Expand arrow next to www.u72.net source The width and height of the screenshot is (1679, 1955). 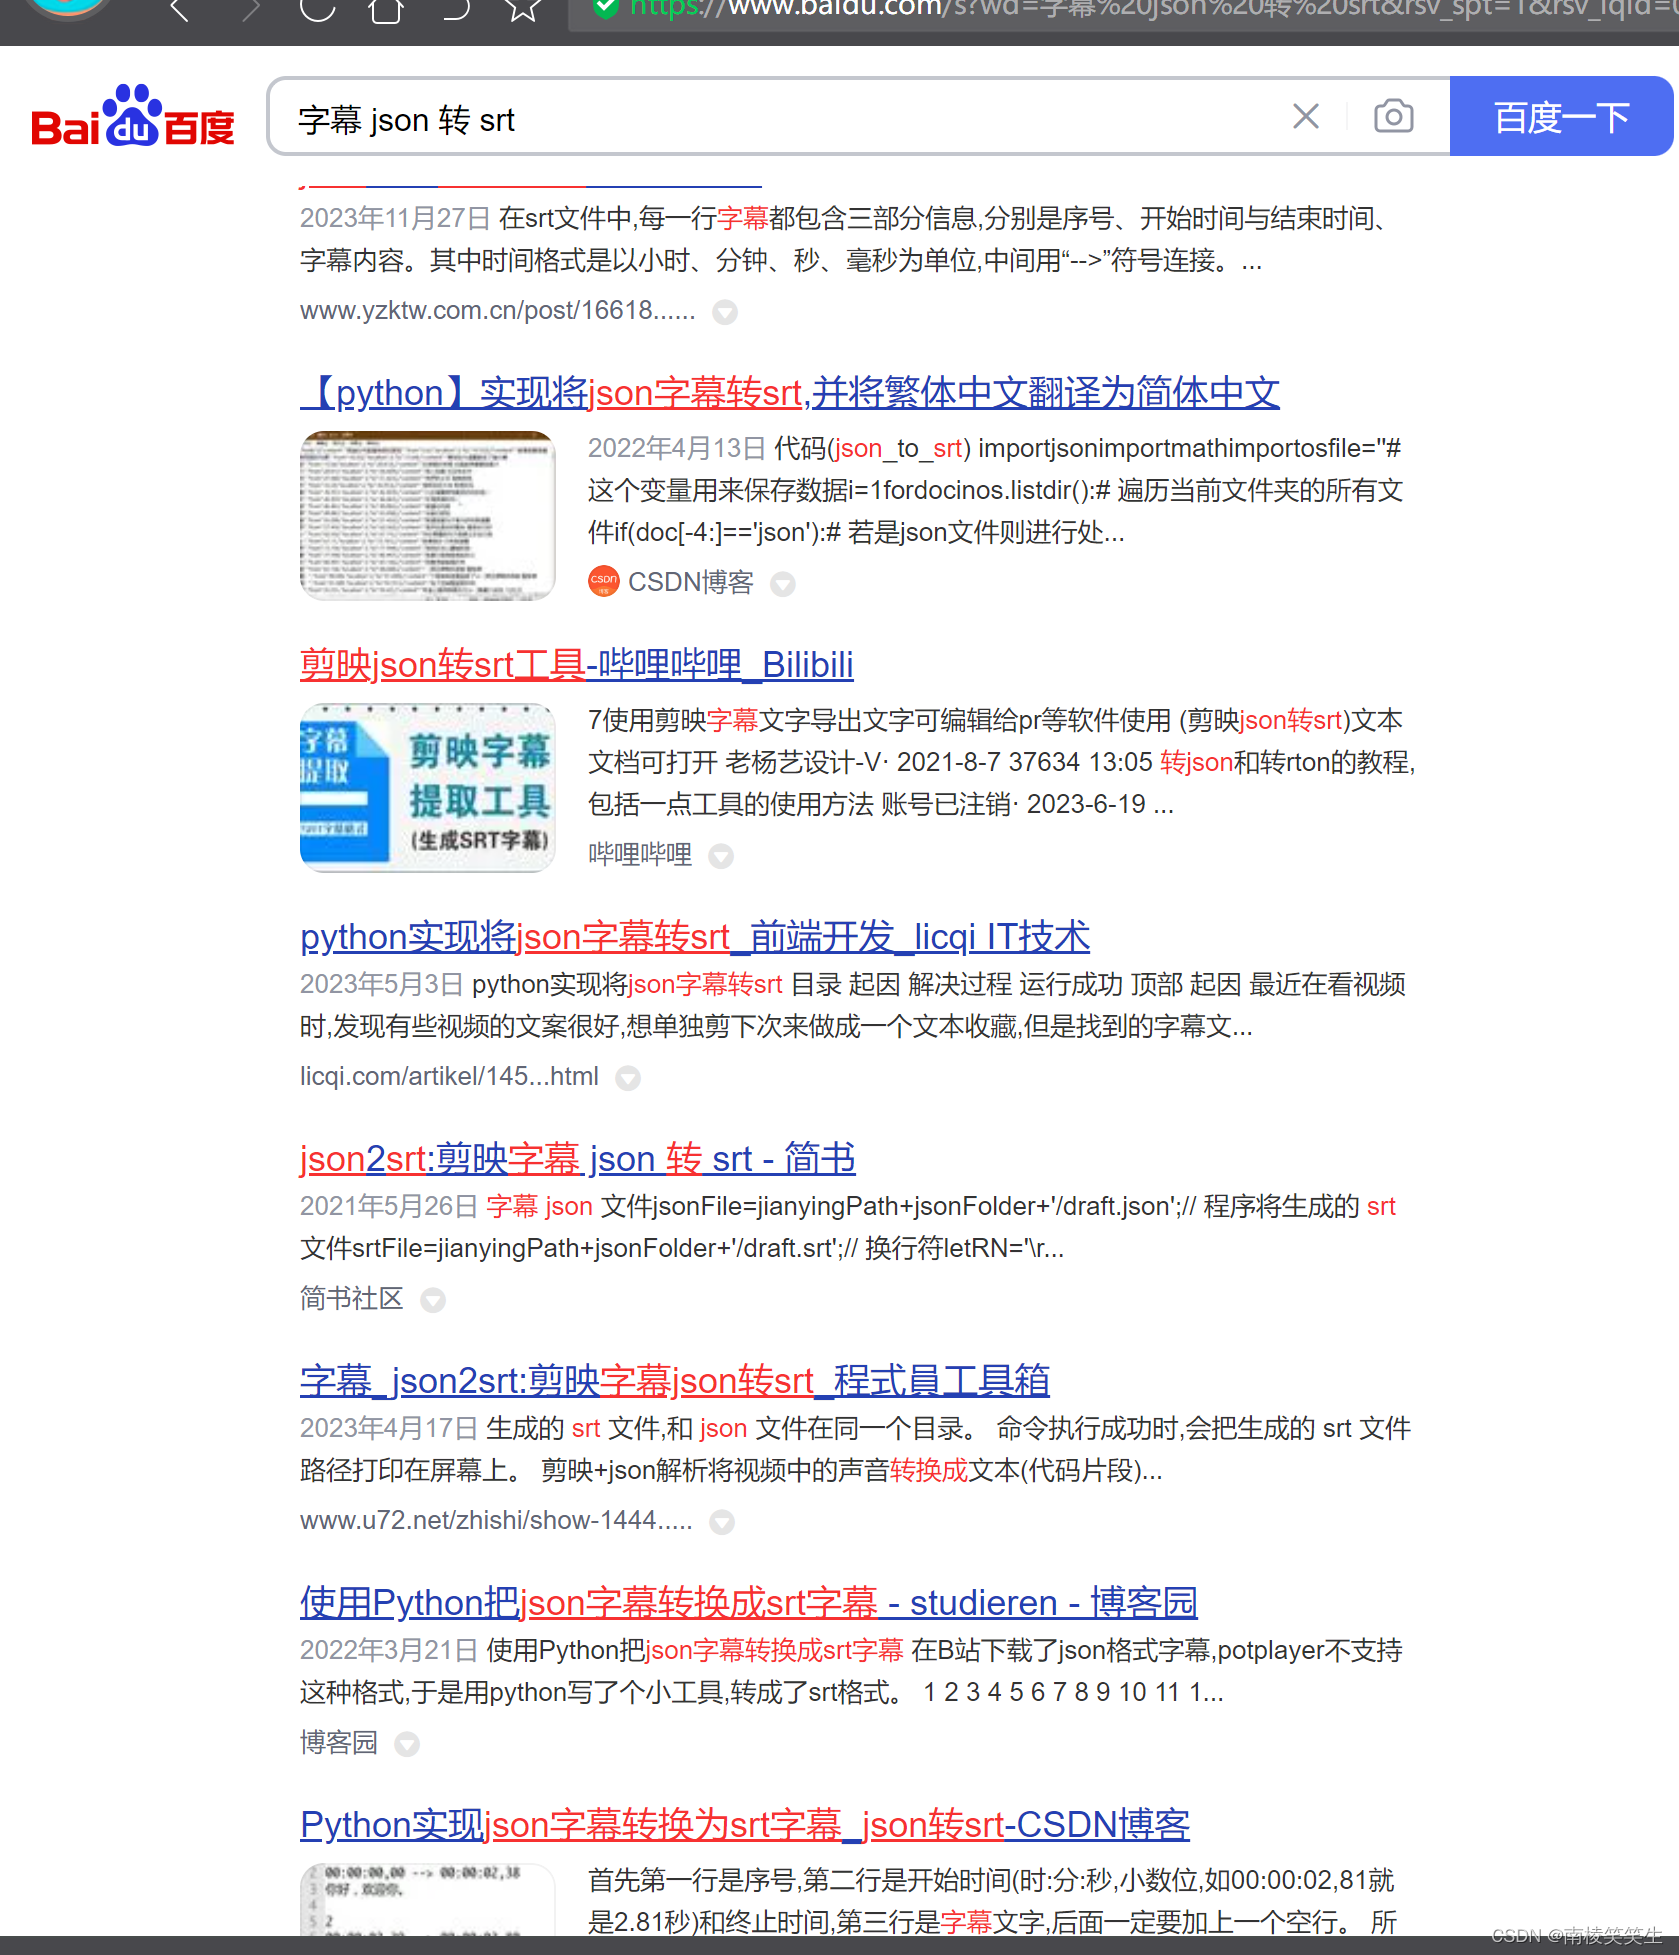pos(722,1522)
